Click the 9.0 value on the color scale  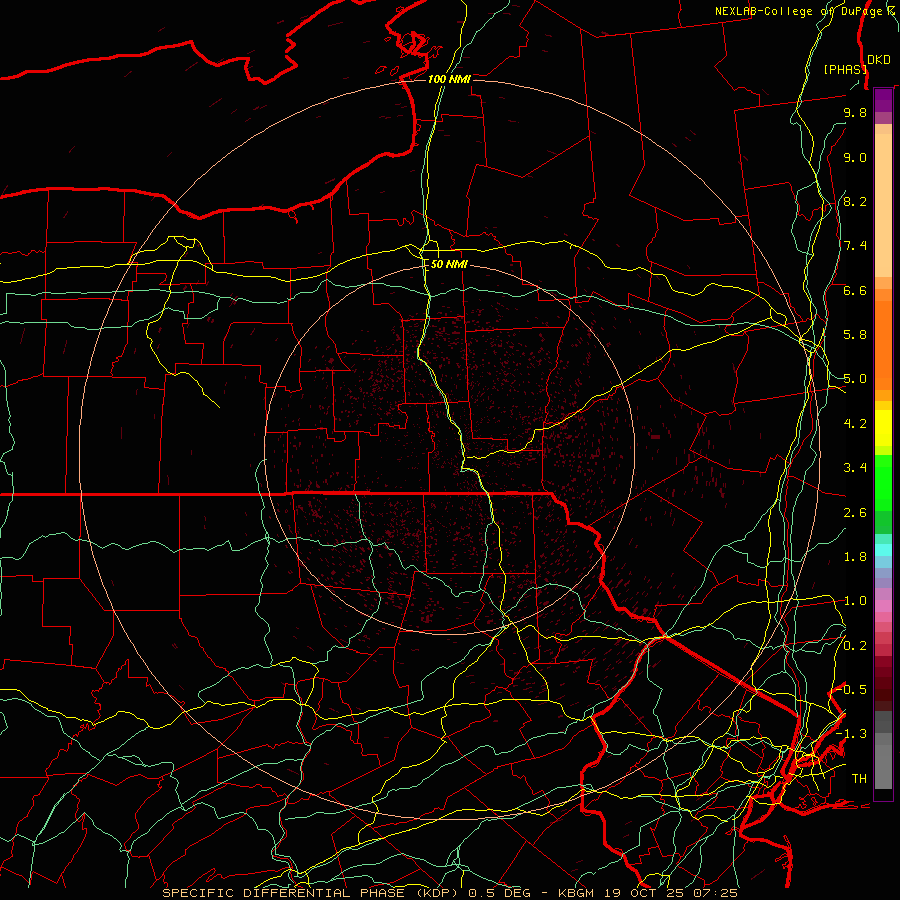pyautogui.click(x=855, y=157)
